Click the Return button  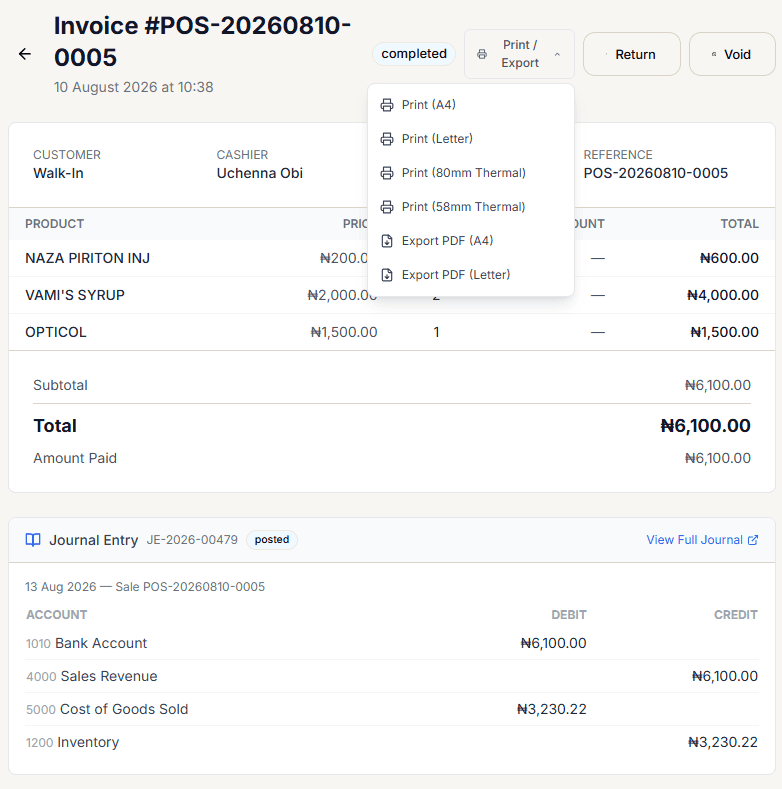[632, 54]
